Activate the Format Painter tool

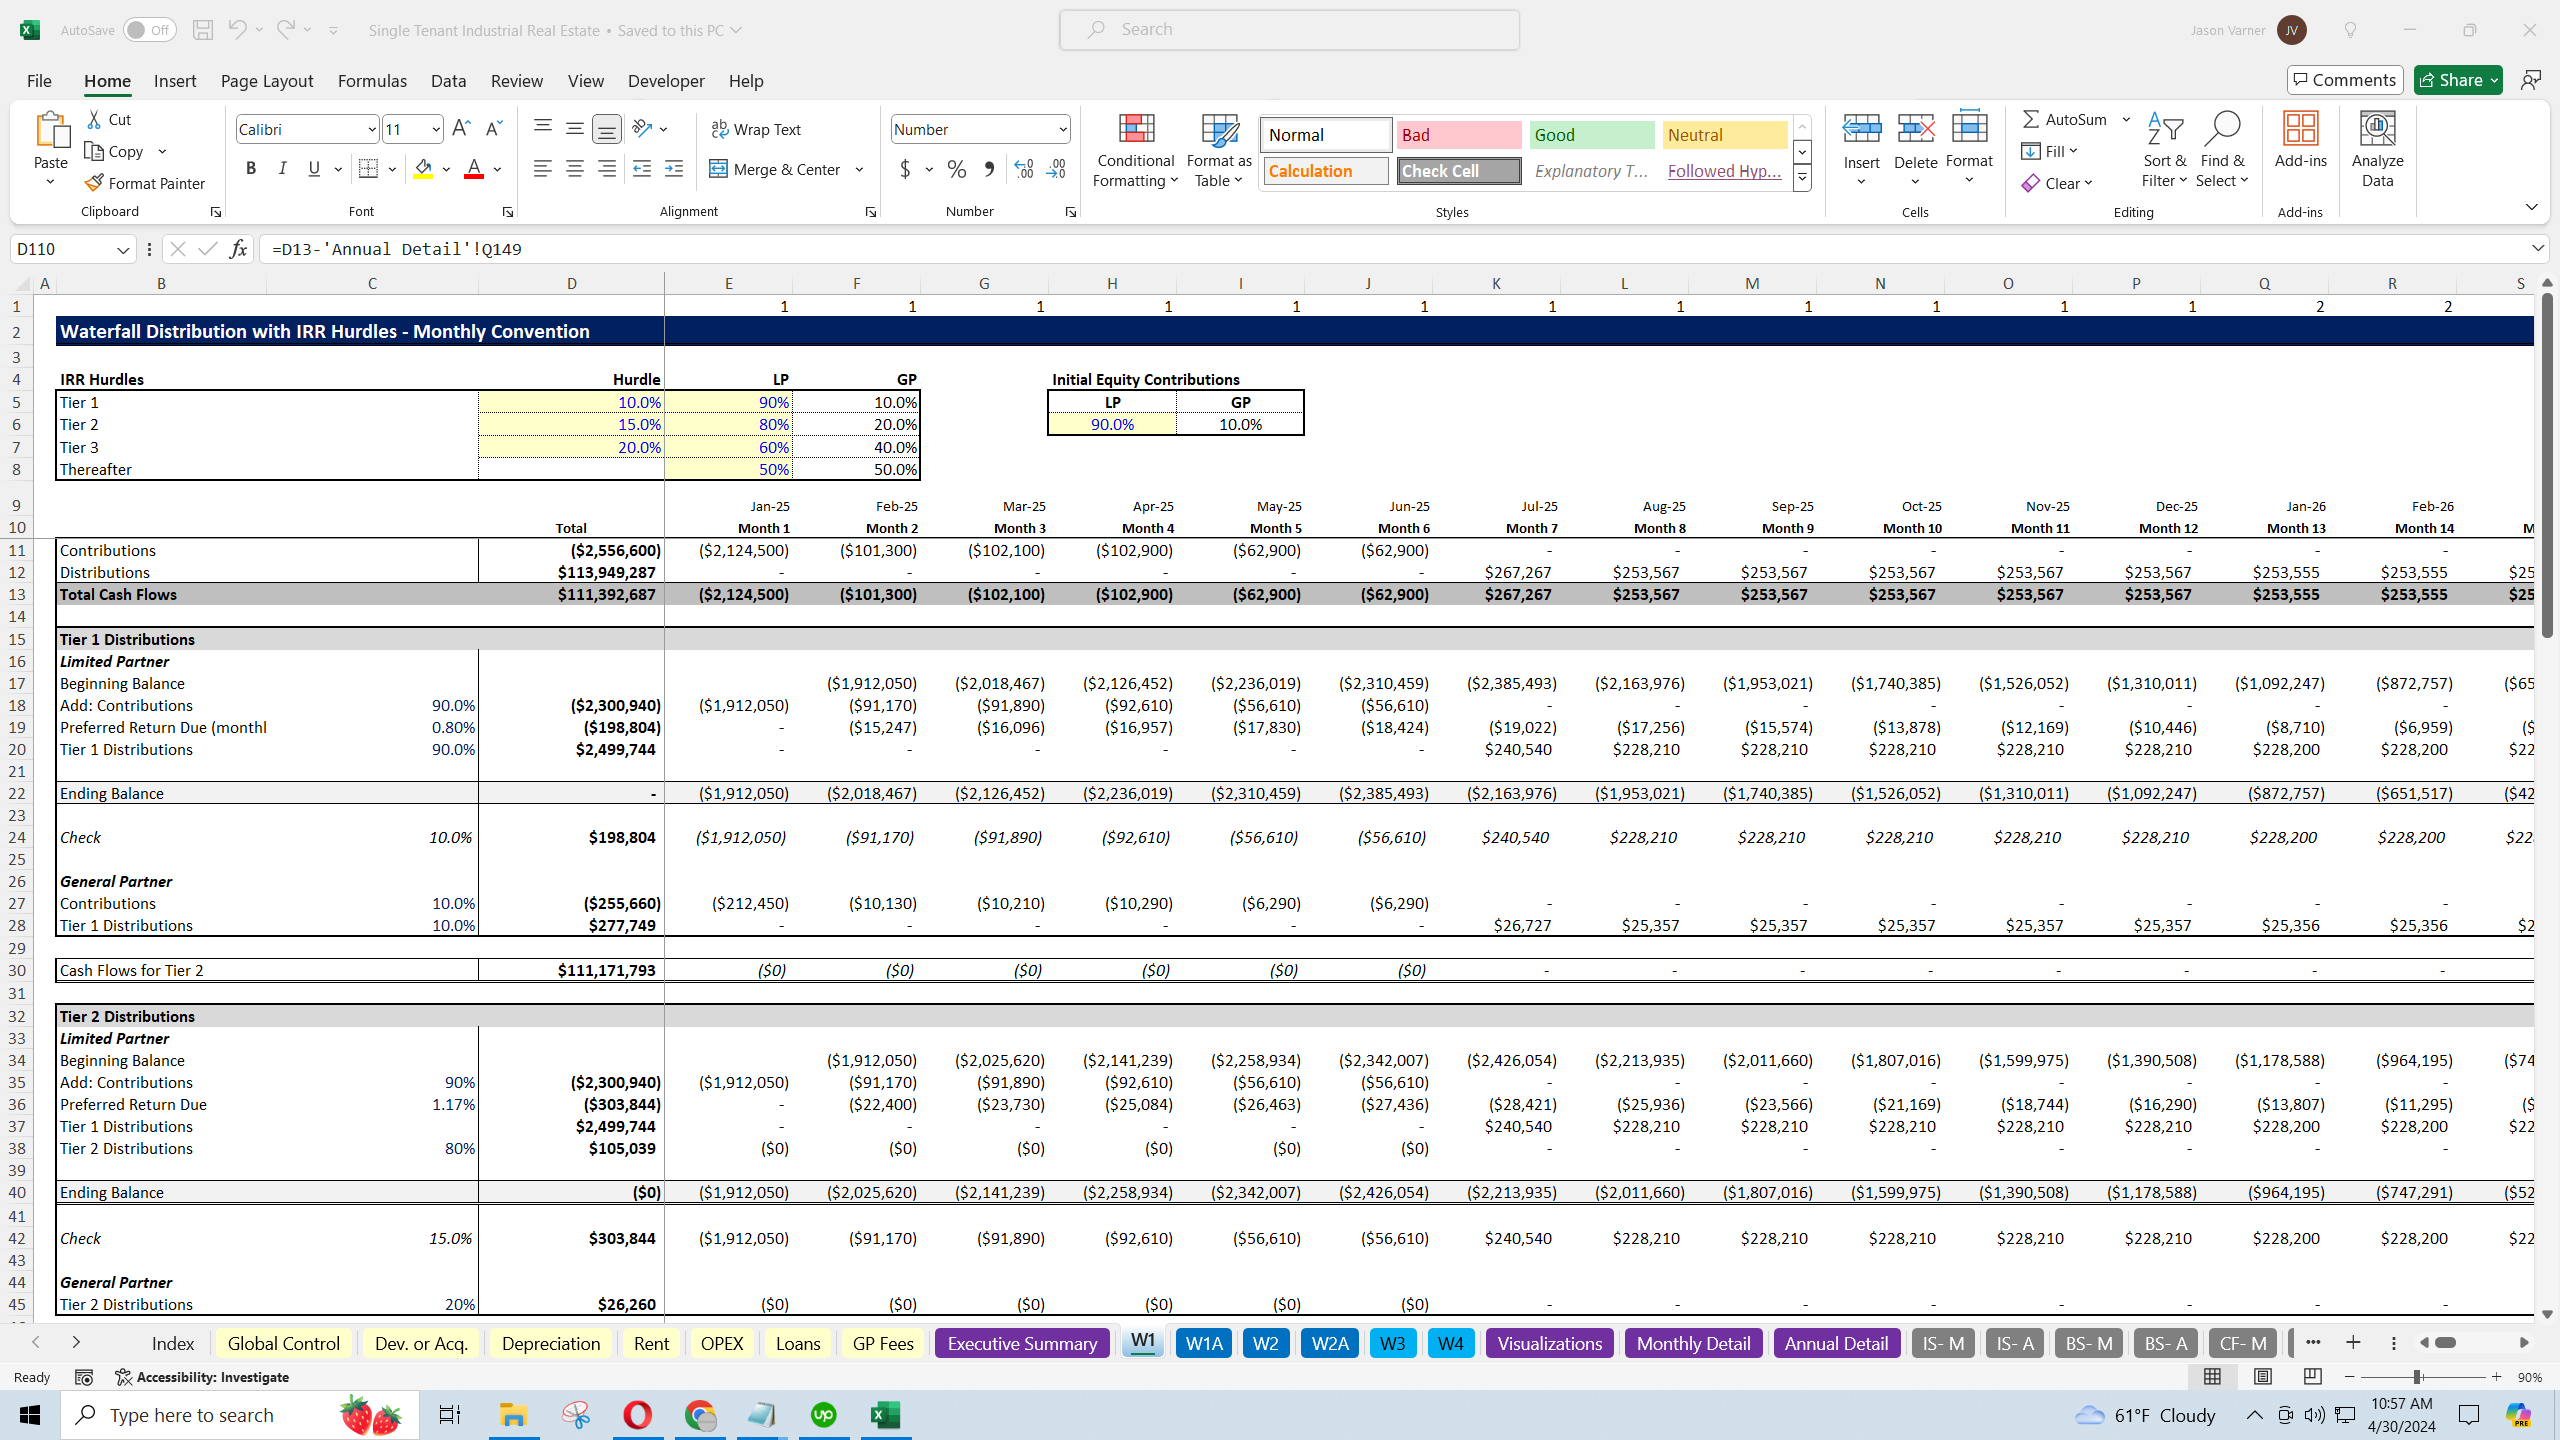coord(145,183)
